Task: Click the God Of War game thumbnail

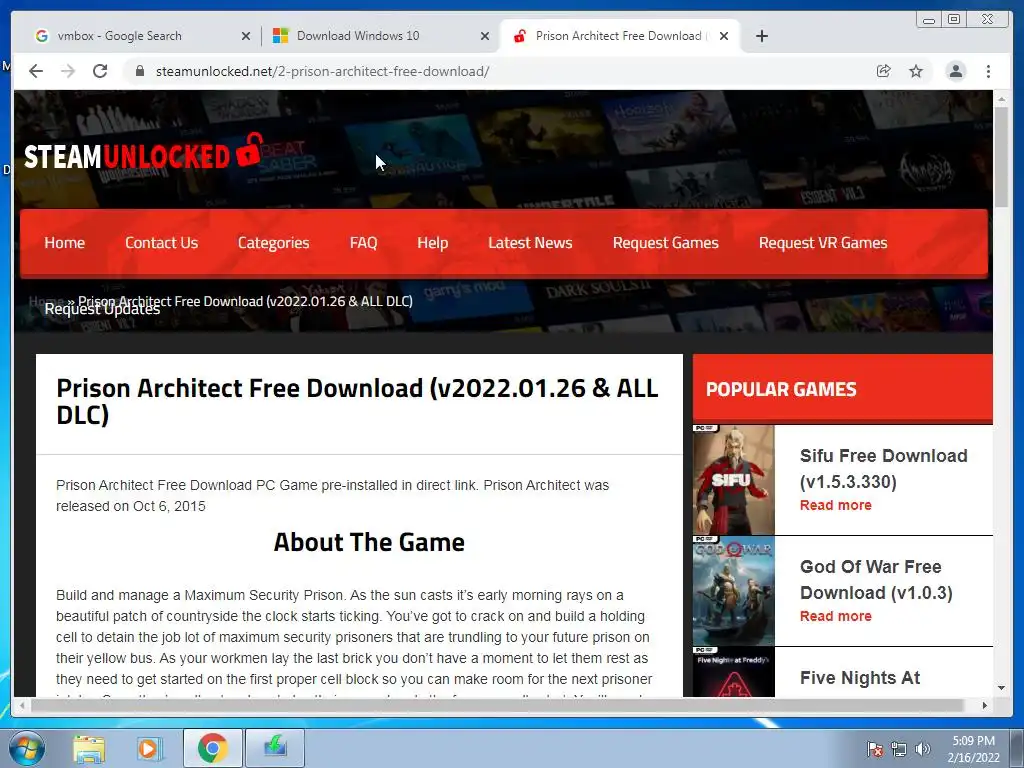Action: point(733,591)
